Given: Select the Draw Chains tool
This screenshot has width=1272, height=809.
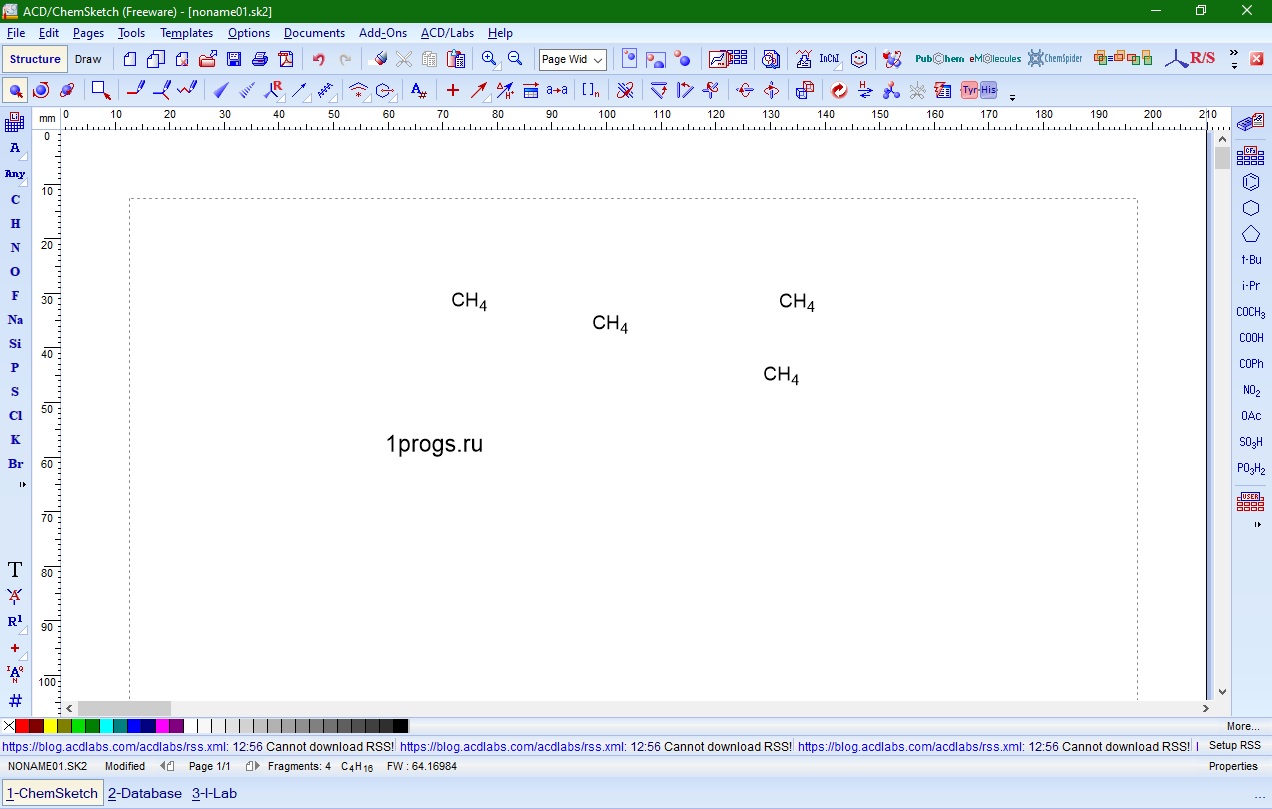Looking at the screenshot, I should coord(187,91).
